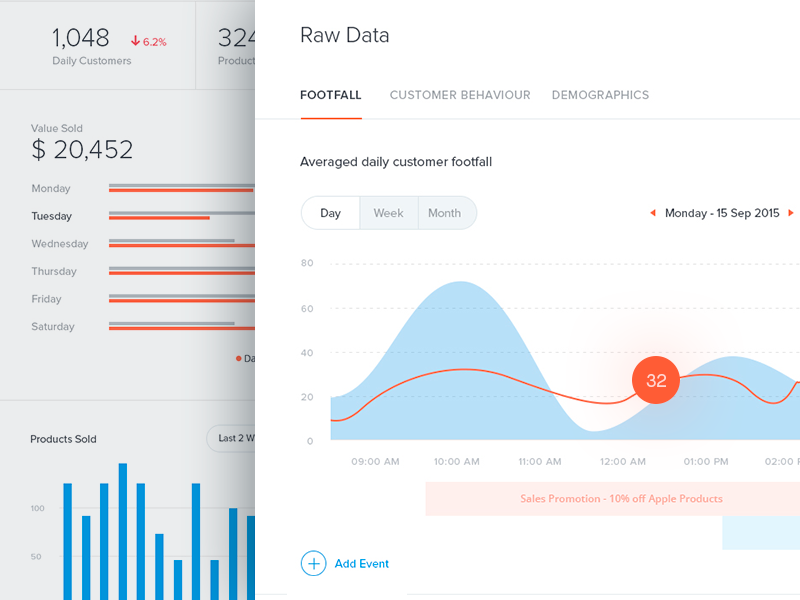The height and width of the screenshot is (600, 800).
Task: Click the light blue event block below the promotion
Action: [x=760, y=533]
